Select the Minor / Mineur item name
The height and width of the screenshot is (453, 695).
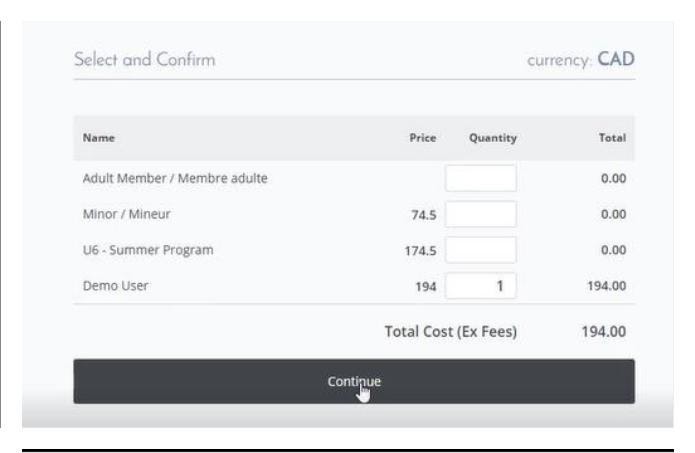[126, 214]
